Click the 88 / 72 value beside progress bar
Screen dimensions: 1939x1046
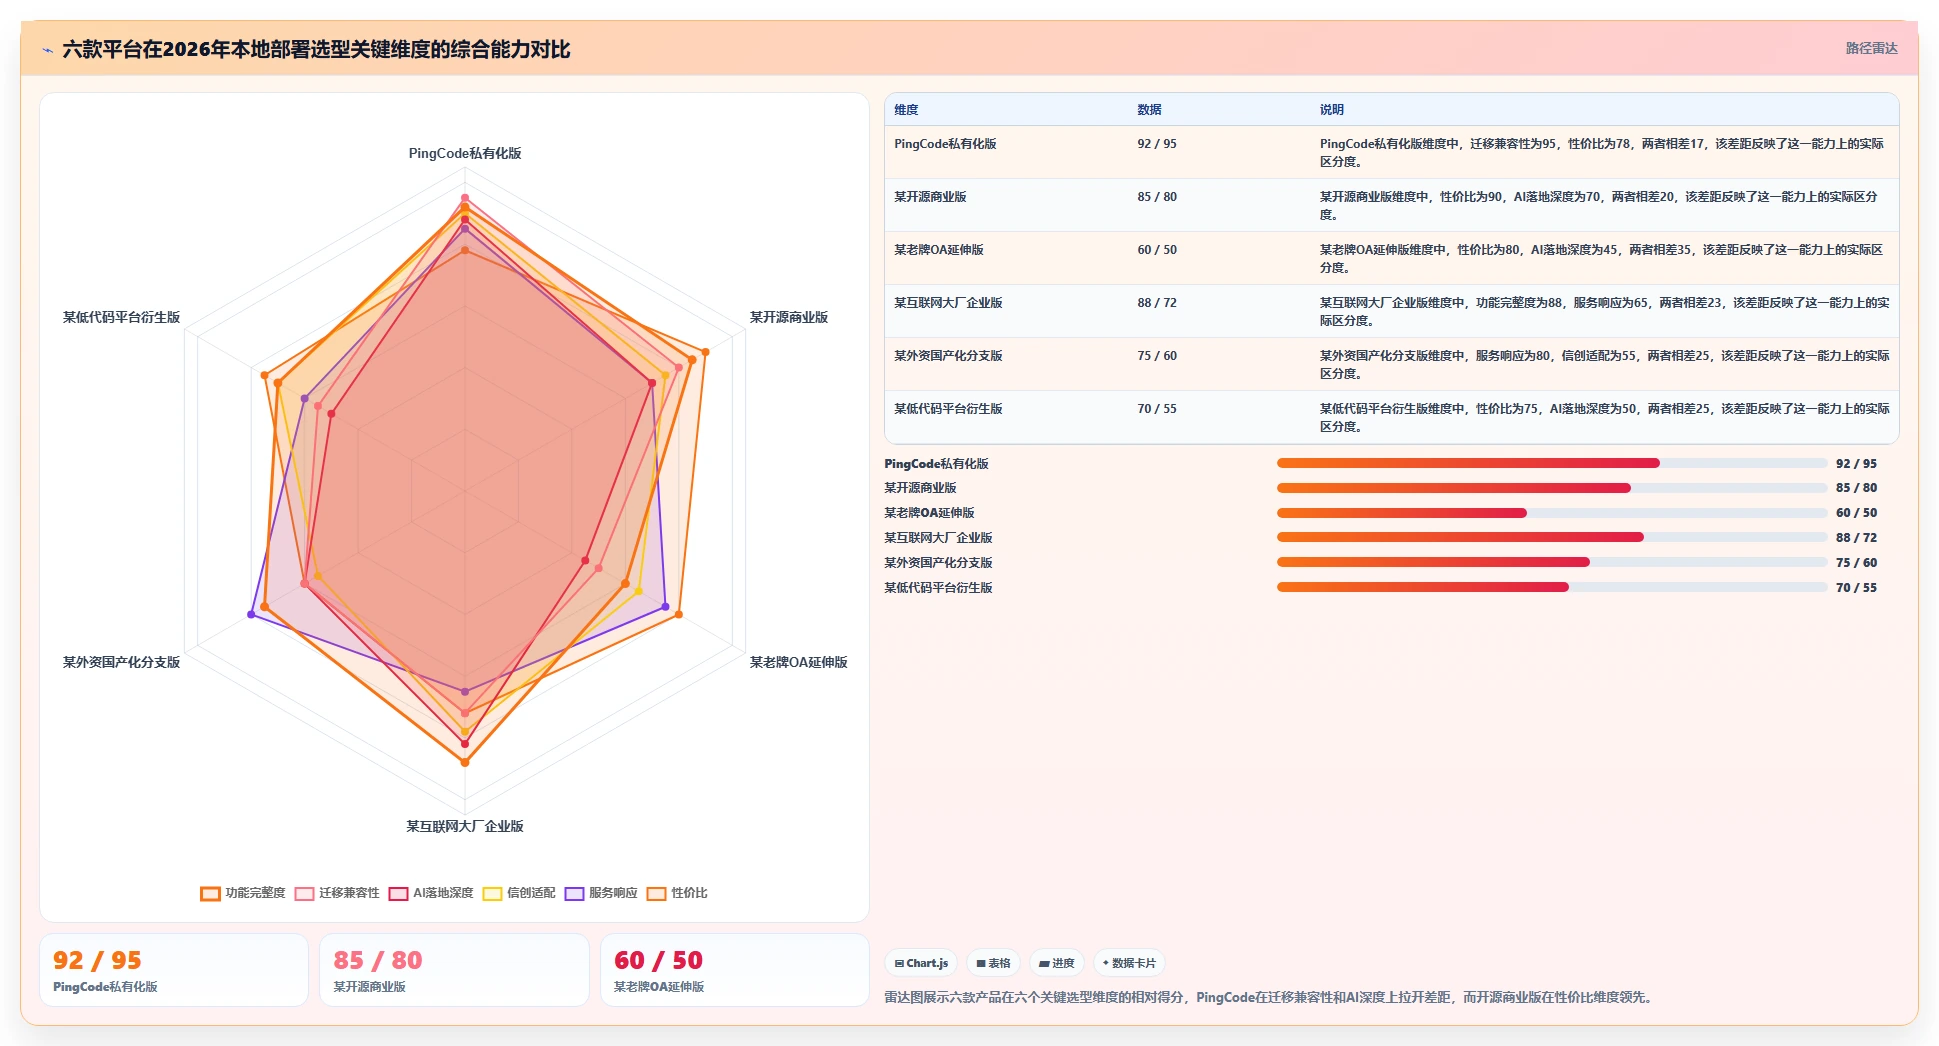[1856, 538]
